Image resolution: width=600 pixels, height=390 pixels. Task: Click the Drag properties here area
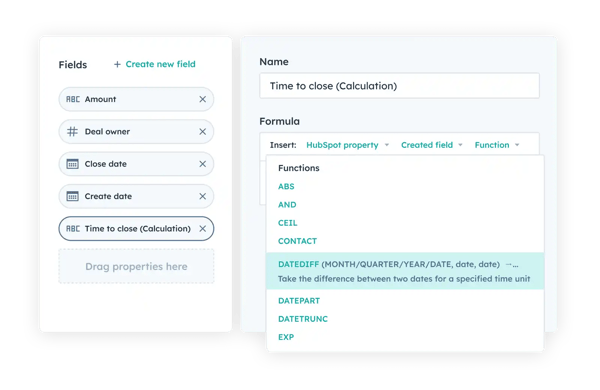[x=136, y=266]
